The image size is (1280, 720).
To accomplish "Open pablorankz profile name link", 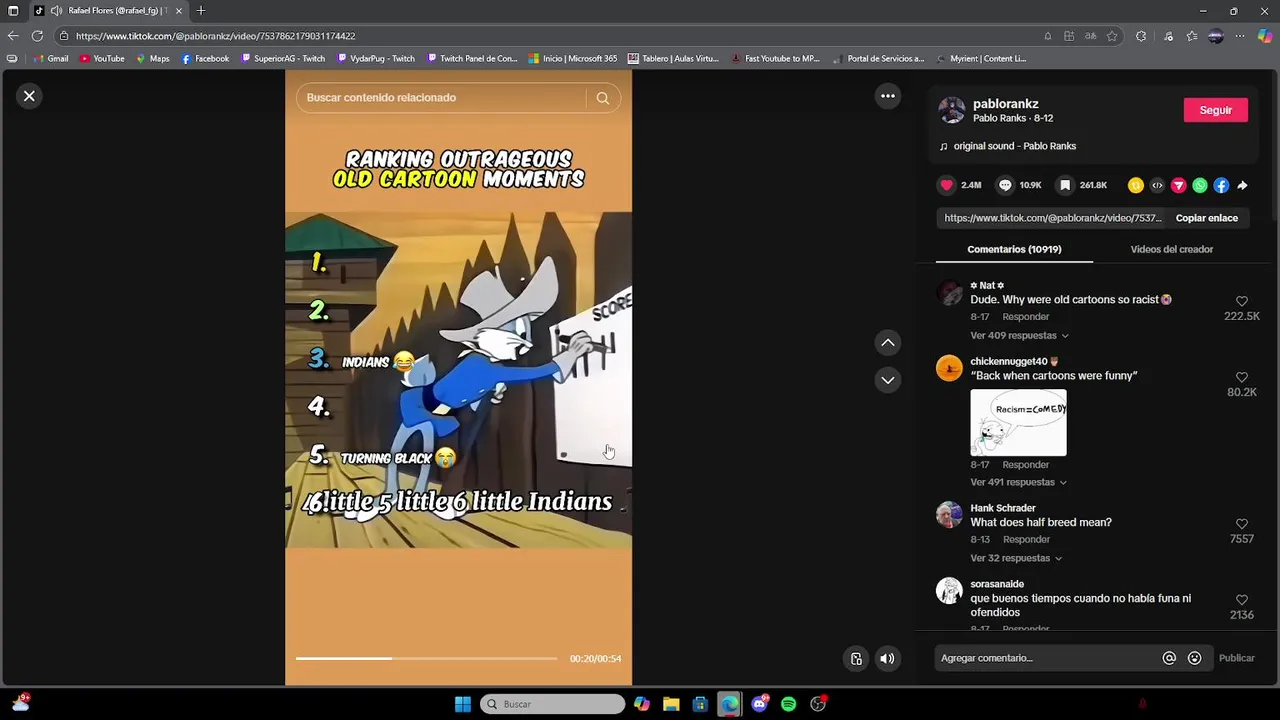I will coord(1005,104).
